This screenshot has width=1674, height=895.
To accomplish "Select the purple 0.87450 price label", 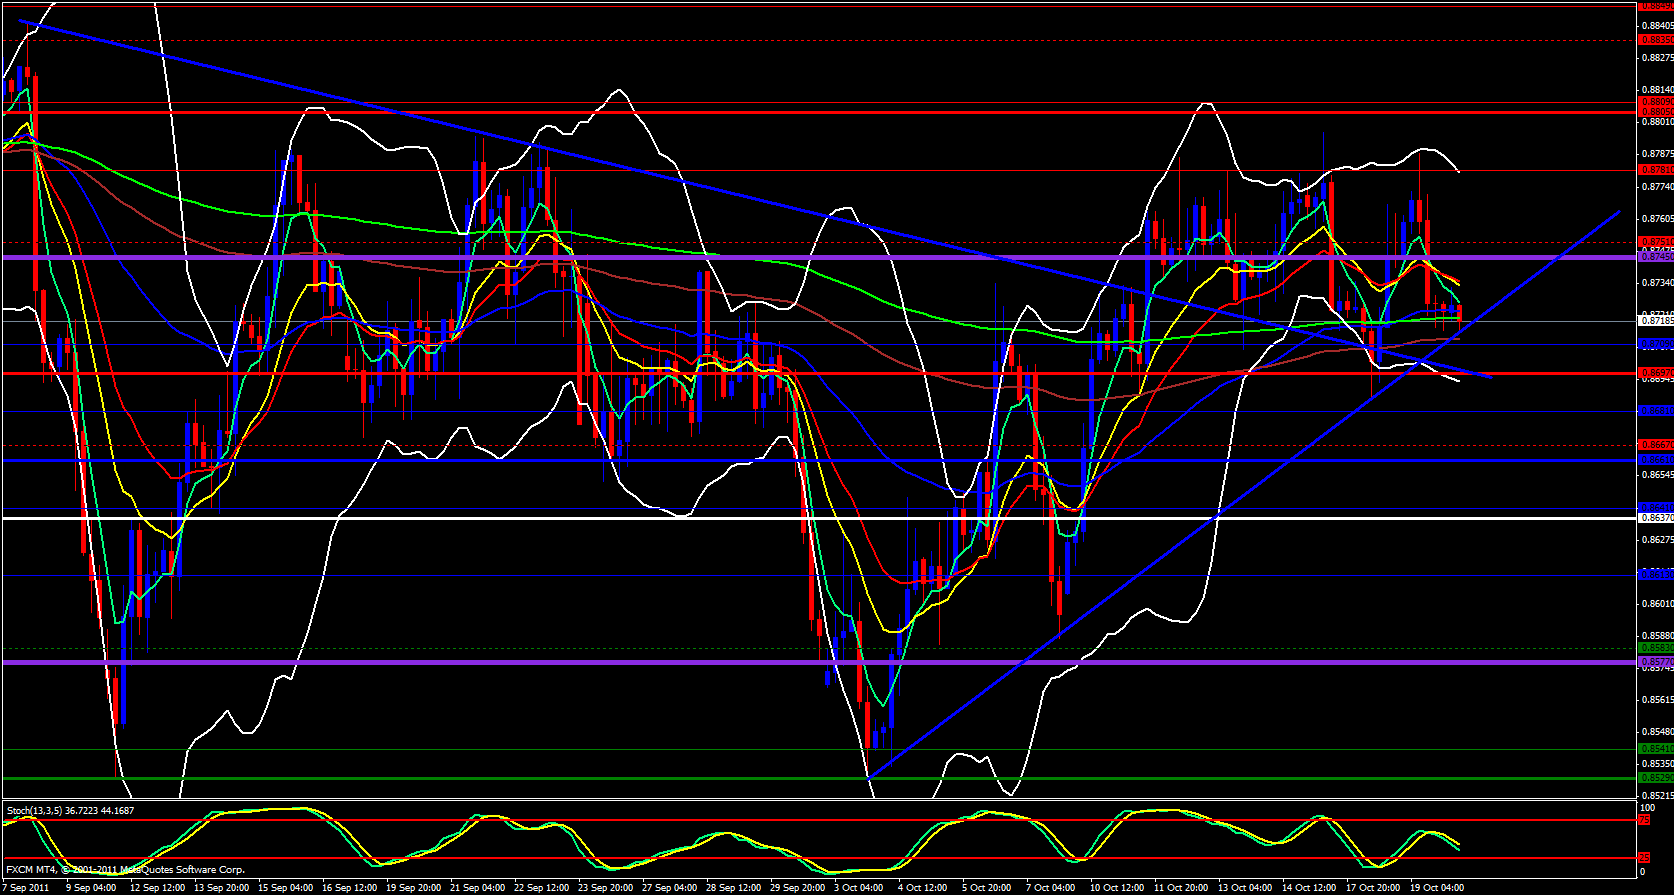I will (1655, 257).
